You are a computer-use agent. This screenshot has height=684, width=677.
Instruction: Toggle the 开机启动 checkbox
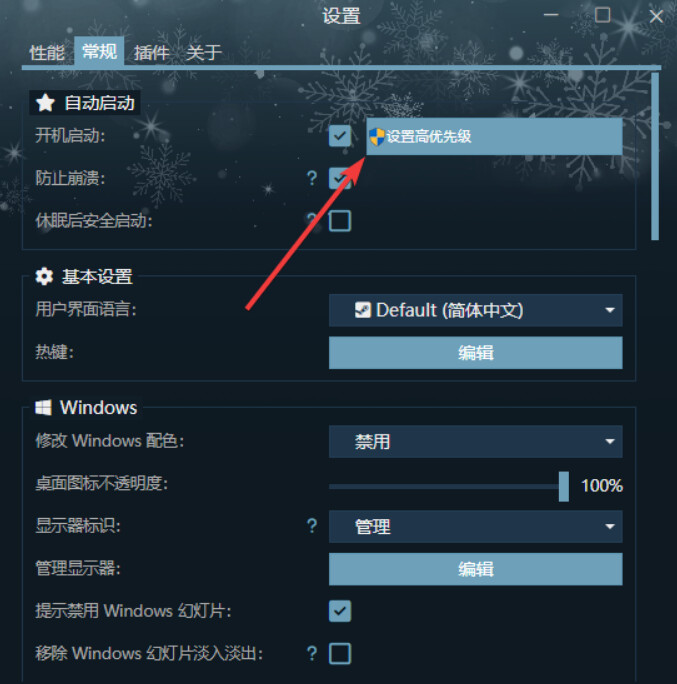(x=340, y=136)
